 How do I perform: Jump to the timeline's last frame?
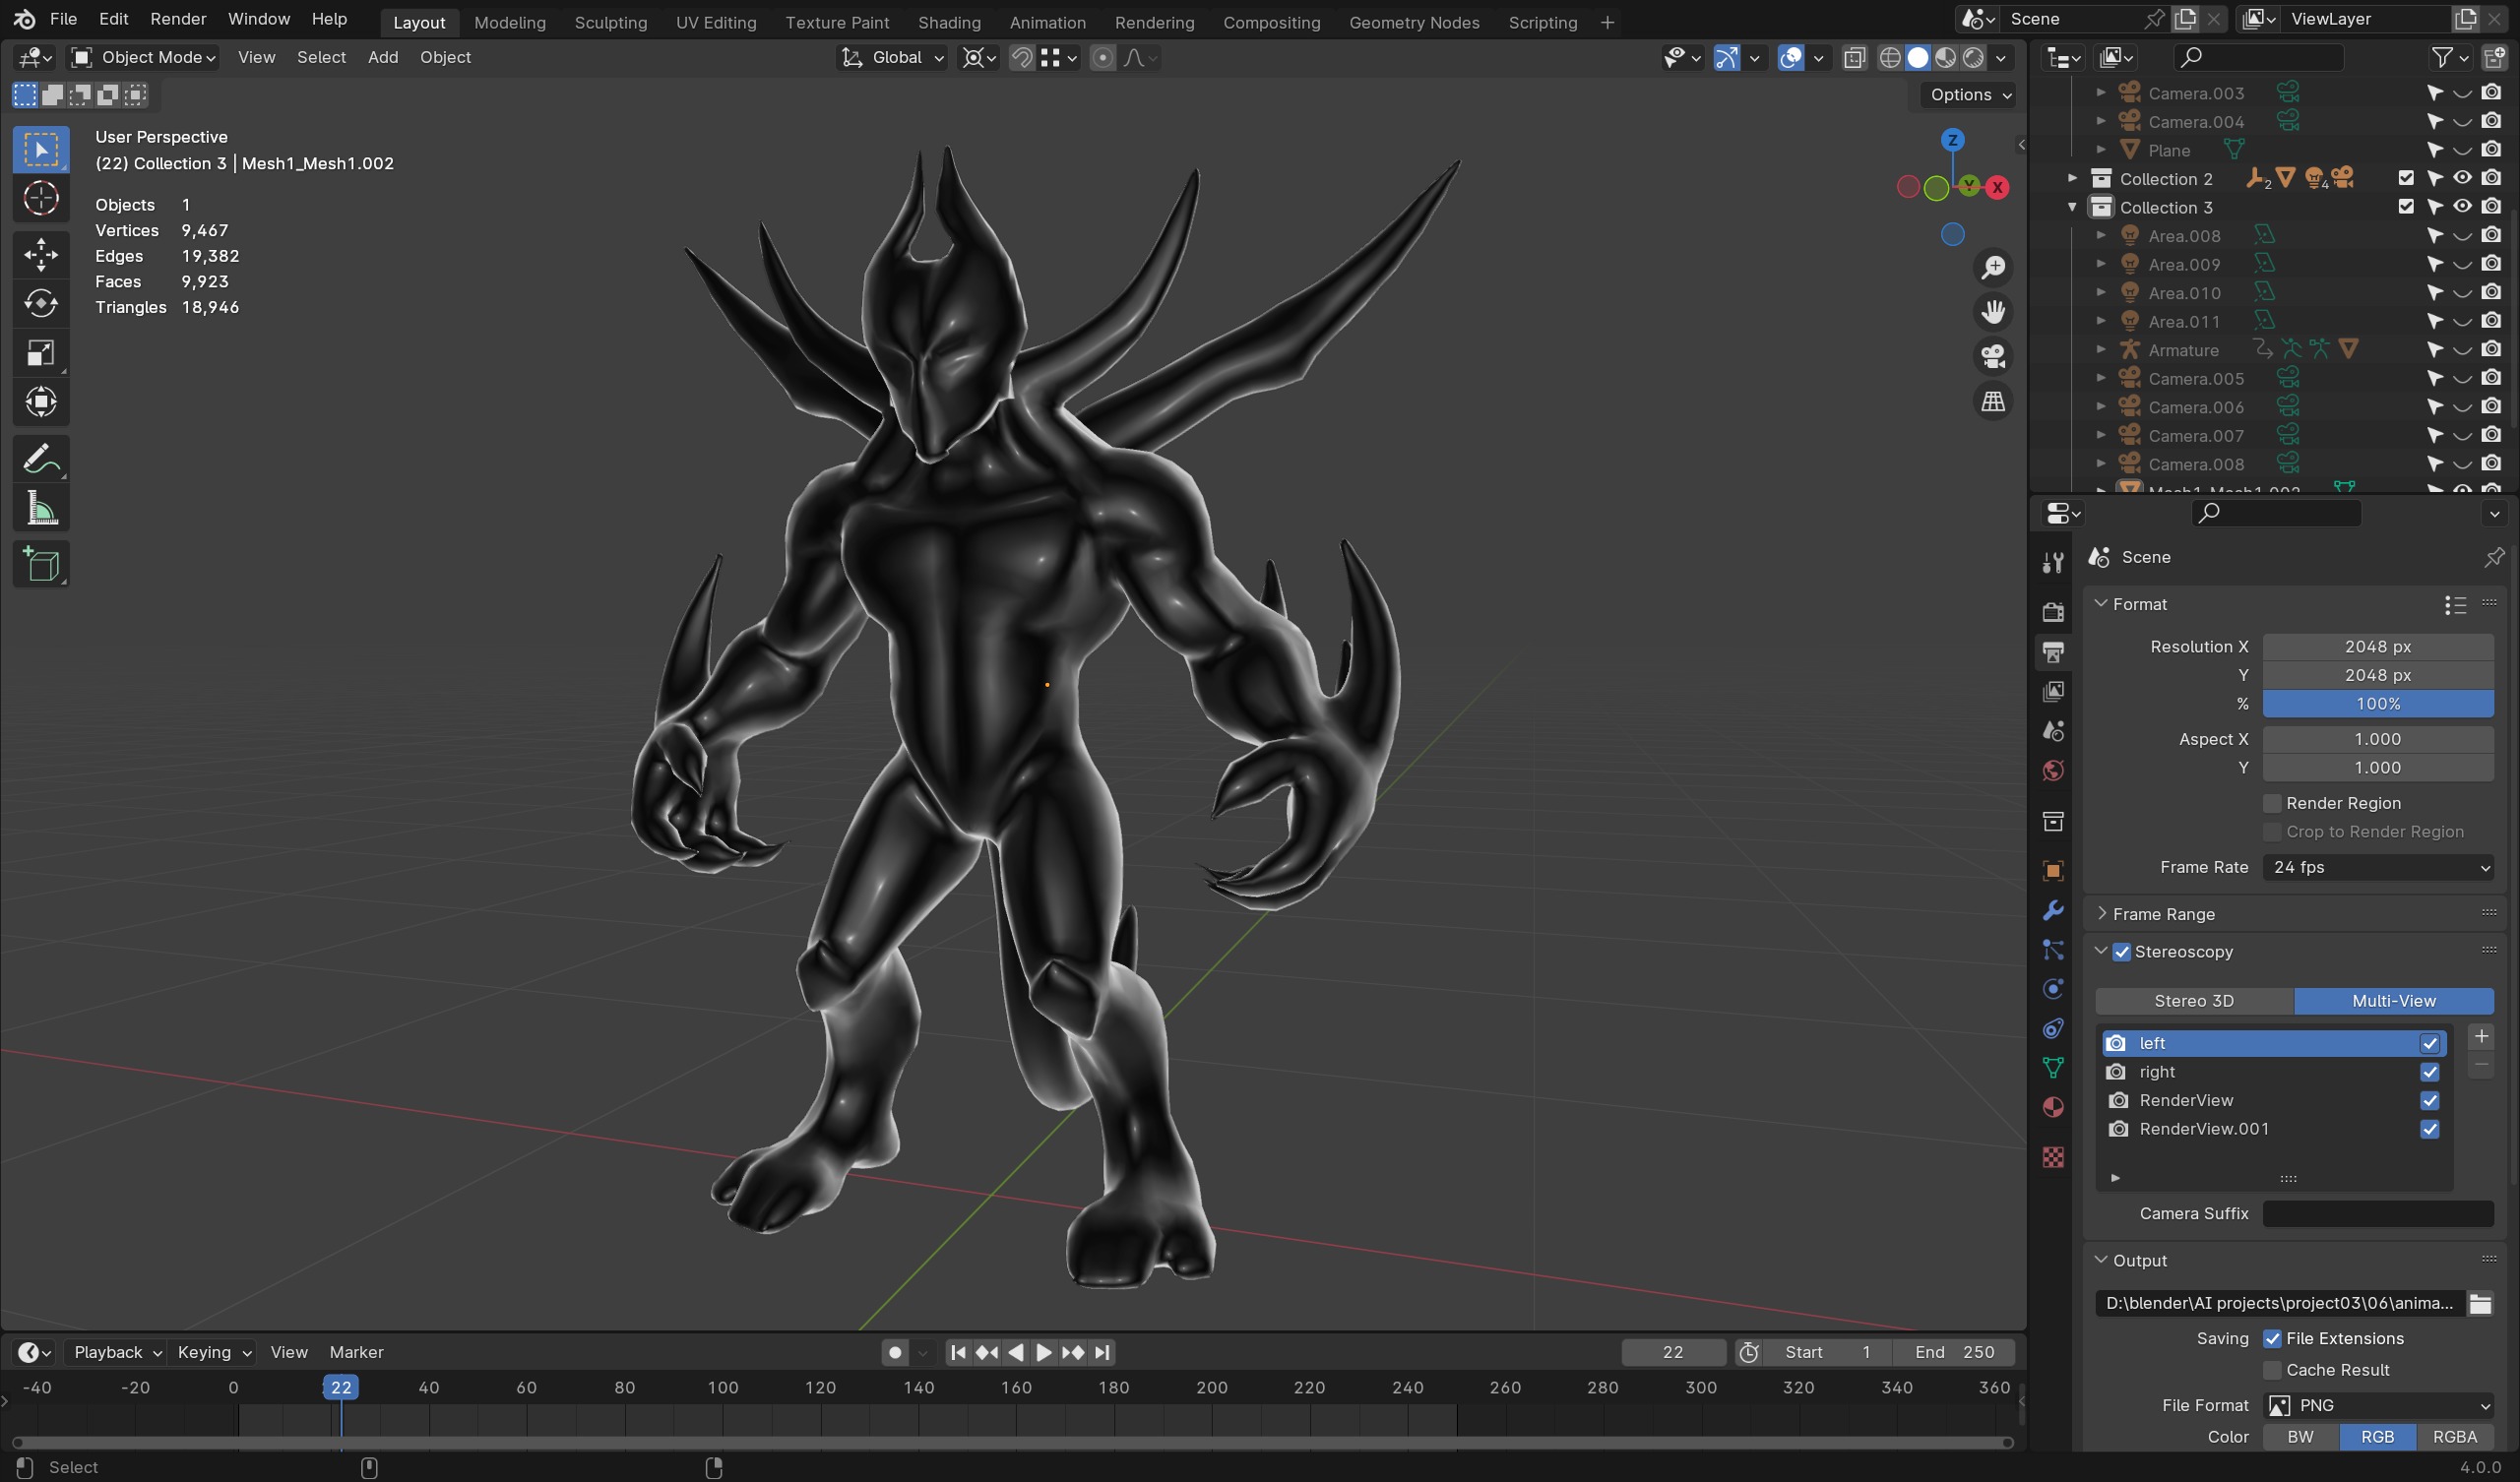(x=1102, y=1353)
